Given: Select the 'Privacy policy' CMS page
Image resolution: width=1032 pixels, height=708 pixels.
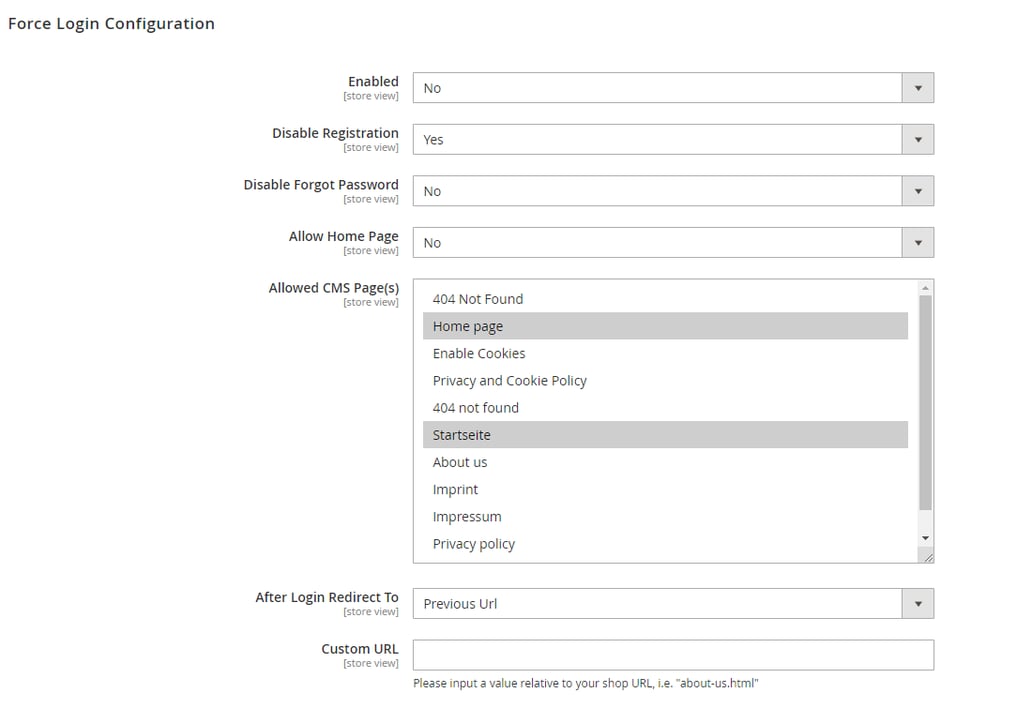Looking at the screenshot, I should coord(473,543).
